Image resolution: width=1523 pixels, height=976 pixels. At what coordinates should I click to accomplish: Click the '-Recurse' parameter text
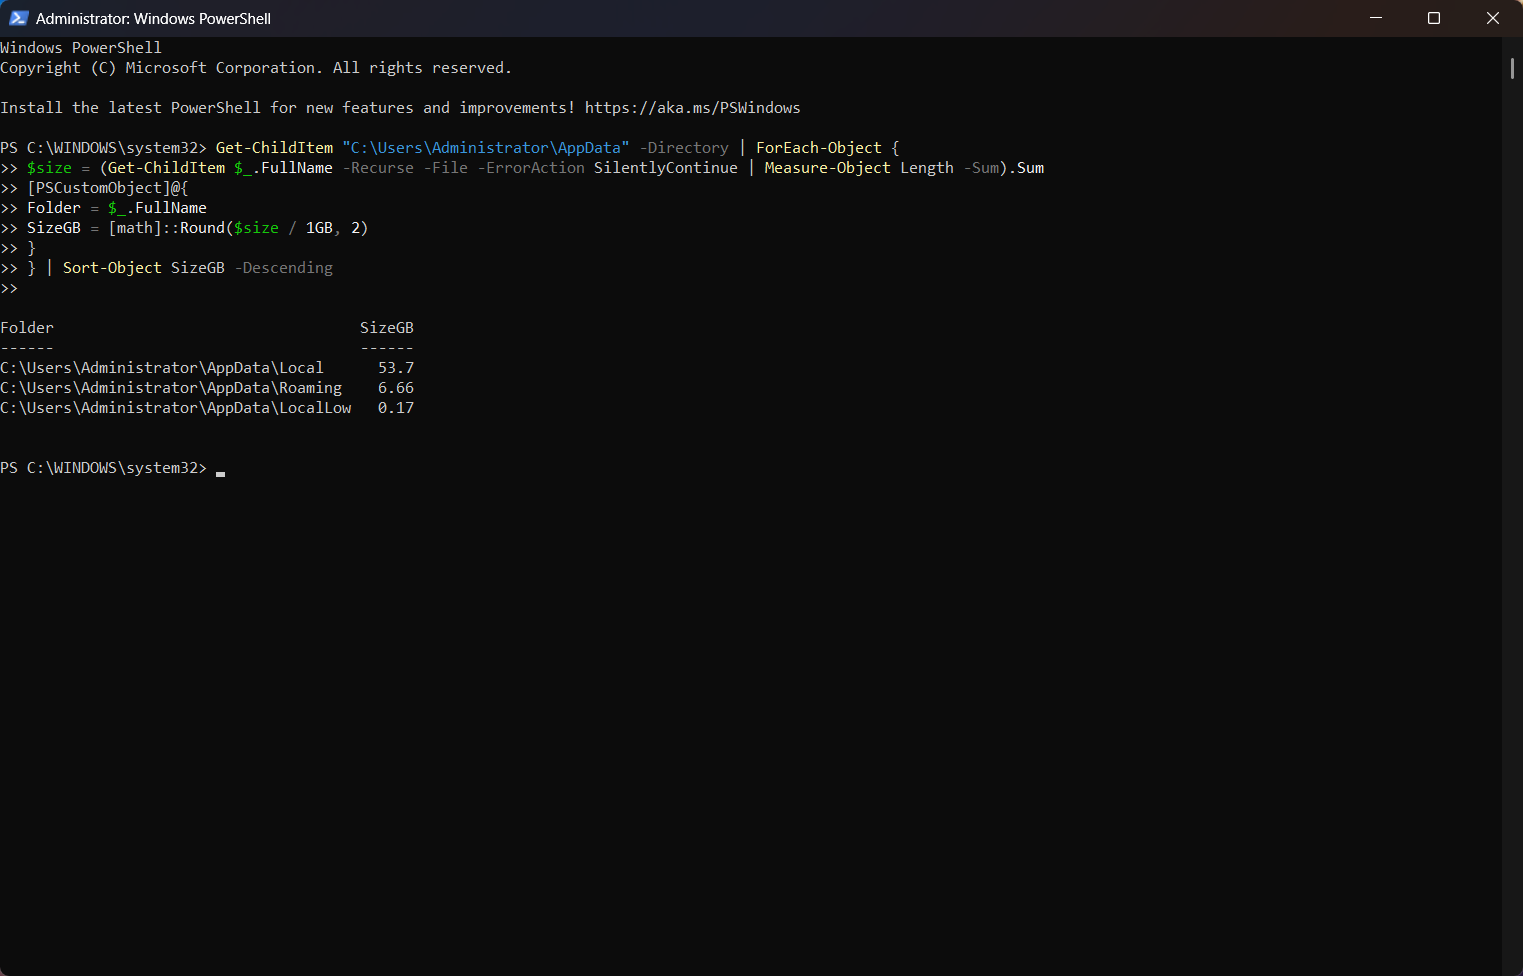[x=378, y=168]
